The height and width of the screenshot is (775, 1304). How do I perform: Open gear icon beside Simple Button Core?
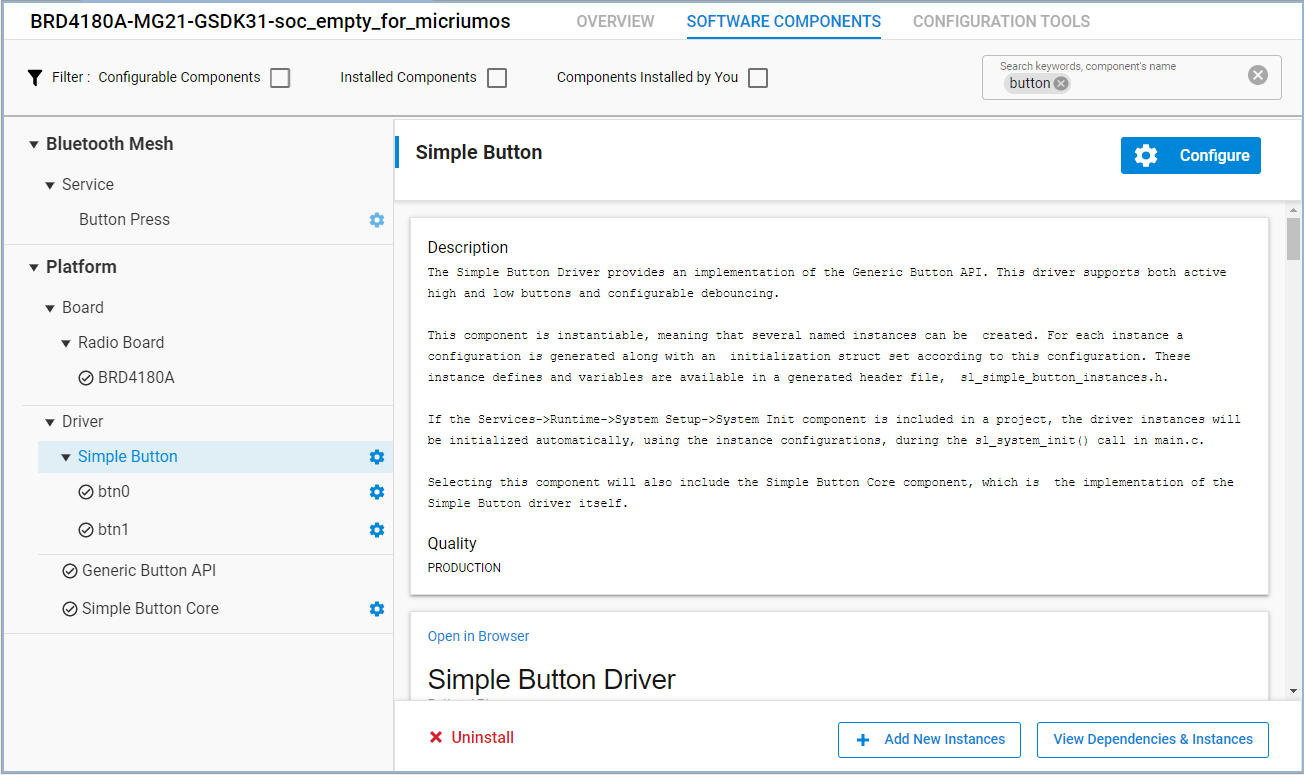pyautogui.click(x=377, y=608)
